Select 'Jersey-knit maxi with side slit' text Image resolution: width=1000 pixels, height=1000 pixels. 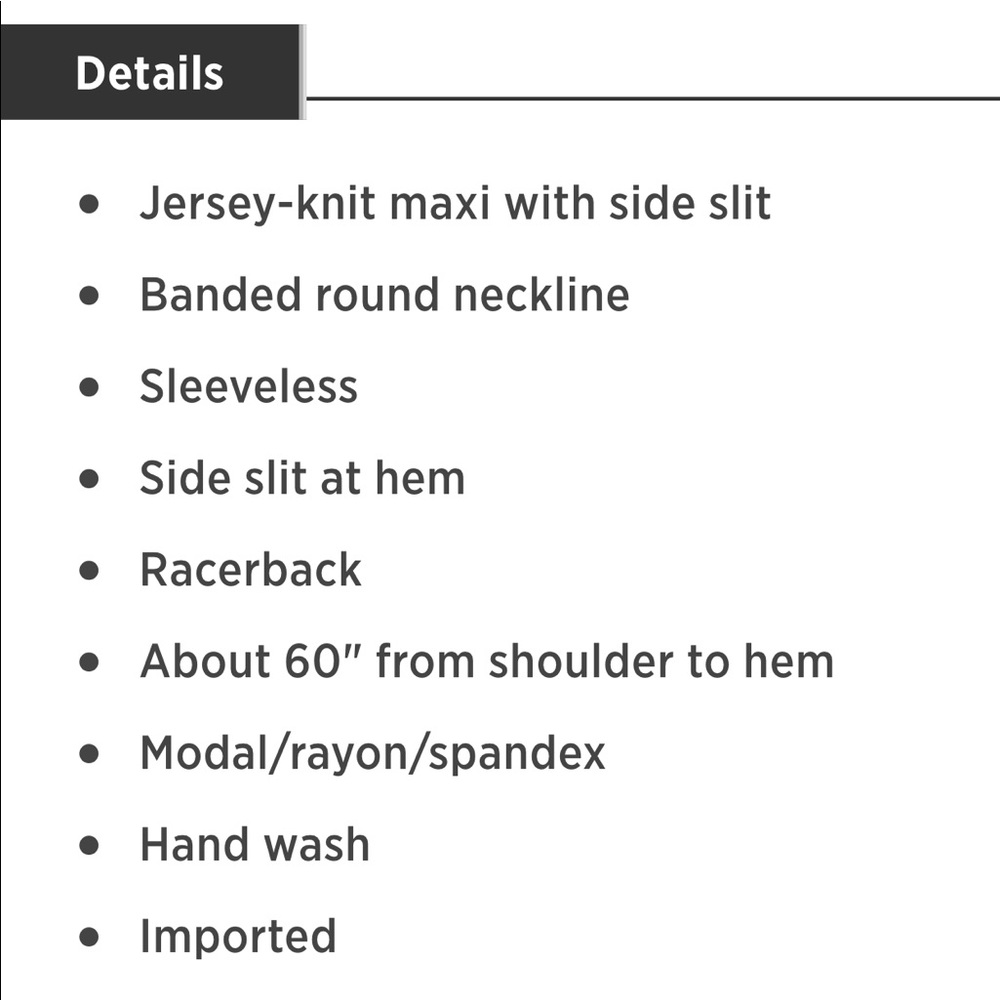(455, 204)
